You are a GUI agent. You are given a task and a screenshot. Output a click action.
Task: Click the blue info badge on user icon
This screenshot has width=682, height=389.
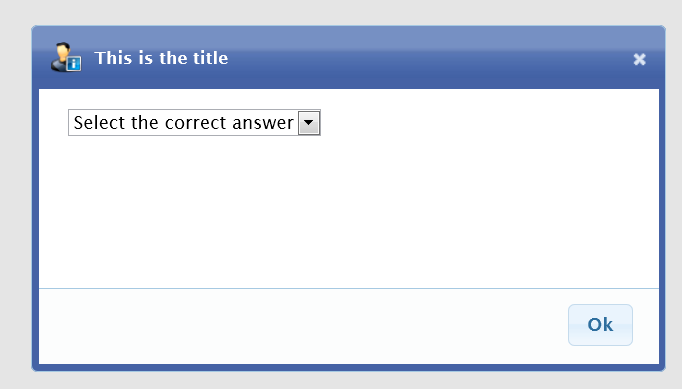pyautogui.click(x=74, y=64)
